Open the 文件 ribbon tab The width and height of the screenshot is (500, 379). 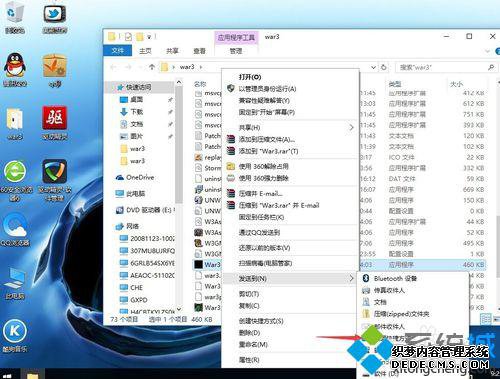117,51
